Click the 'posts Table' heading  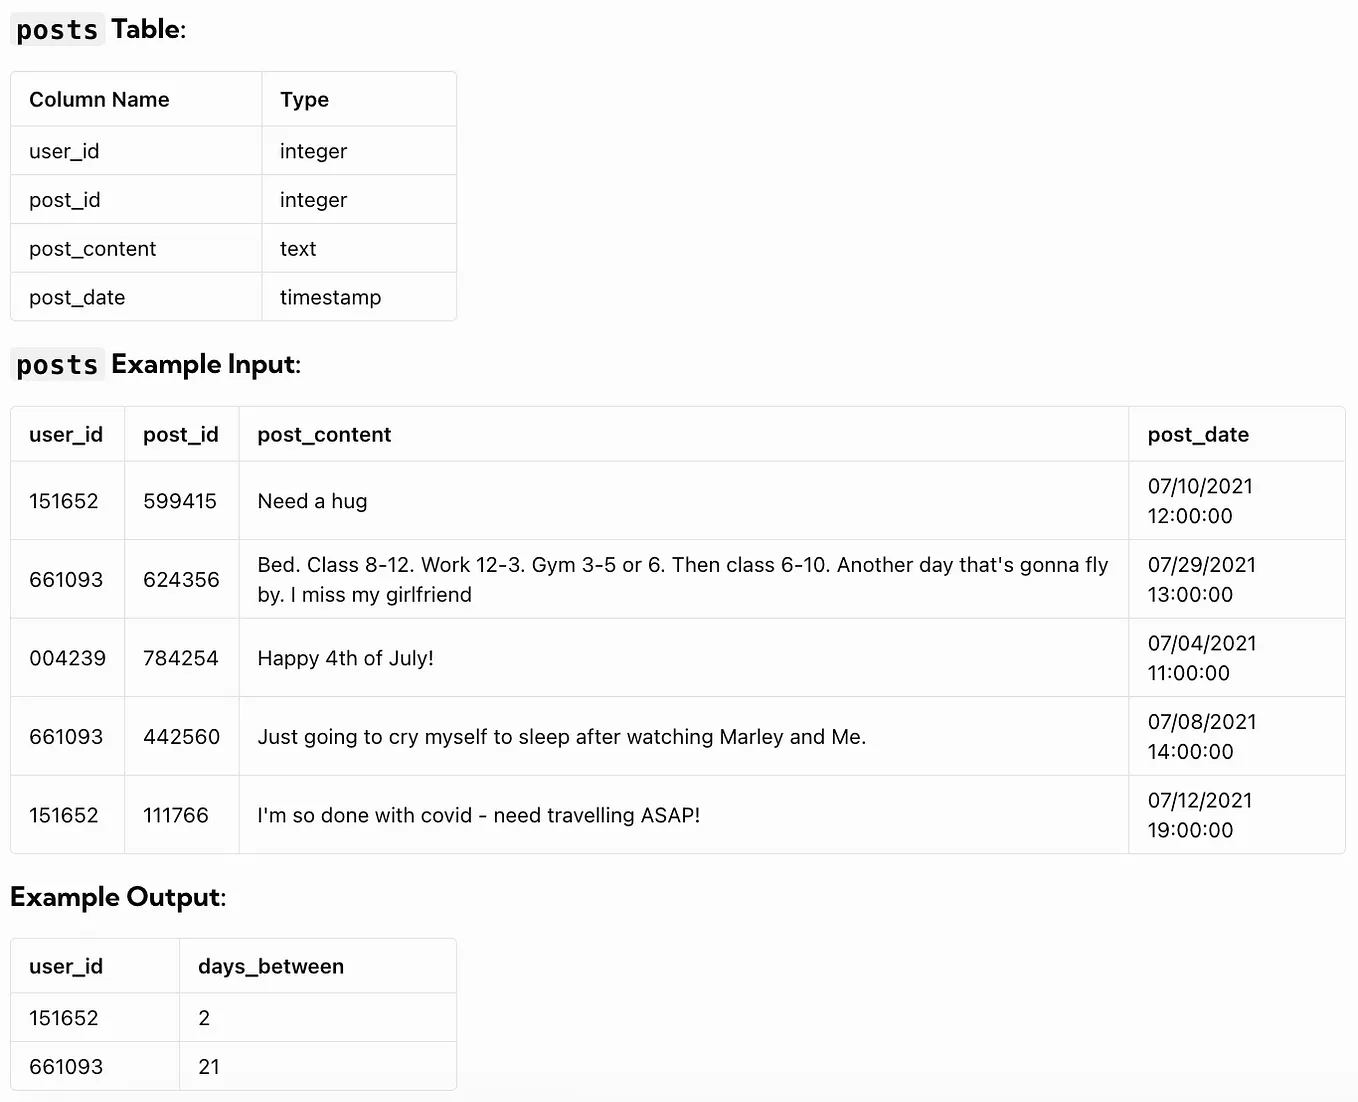98,29
